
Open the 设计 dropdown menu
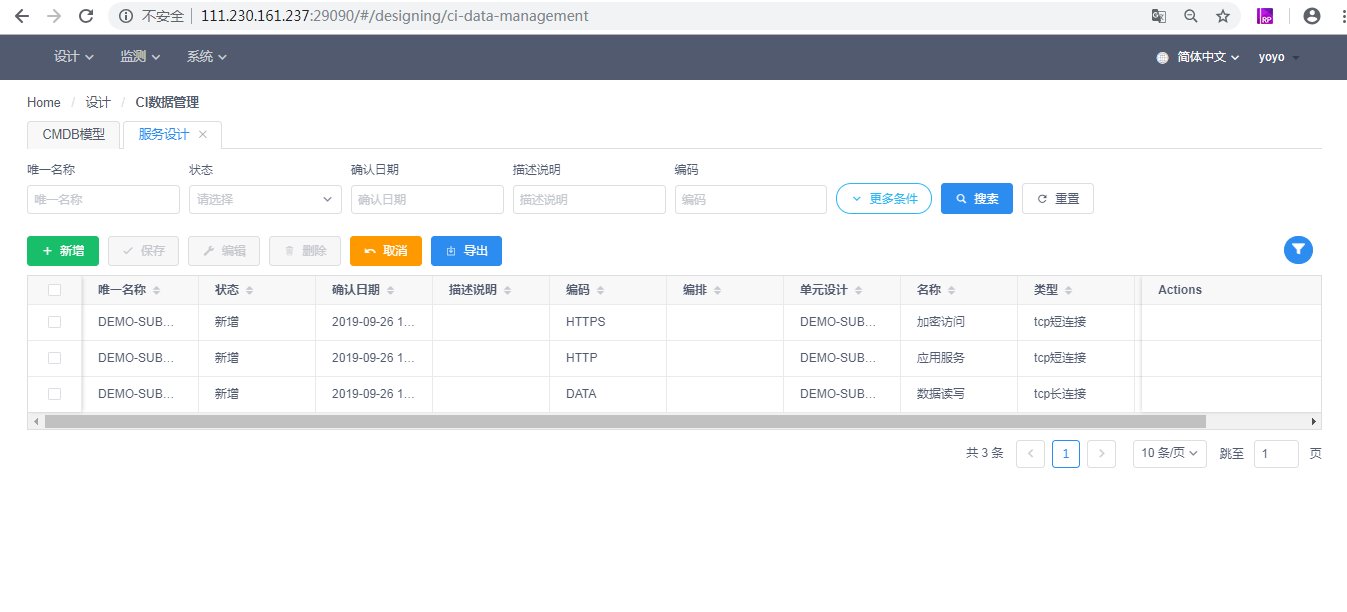click(x=74, y=57)
